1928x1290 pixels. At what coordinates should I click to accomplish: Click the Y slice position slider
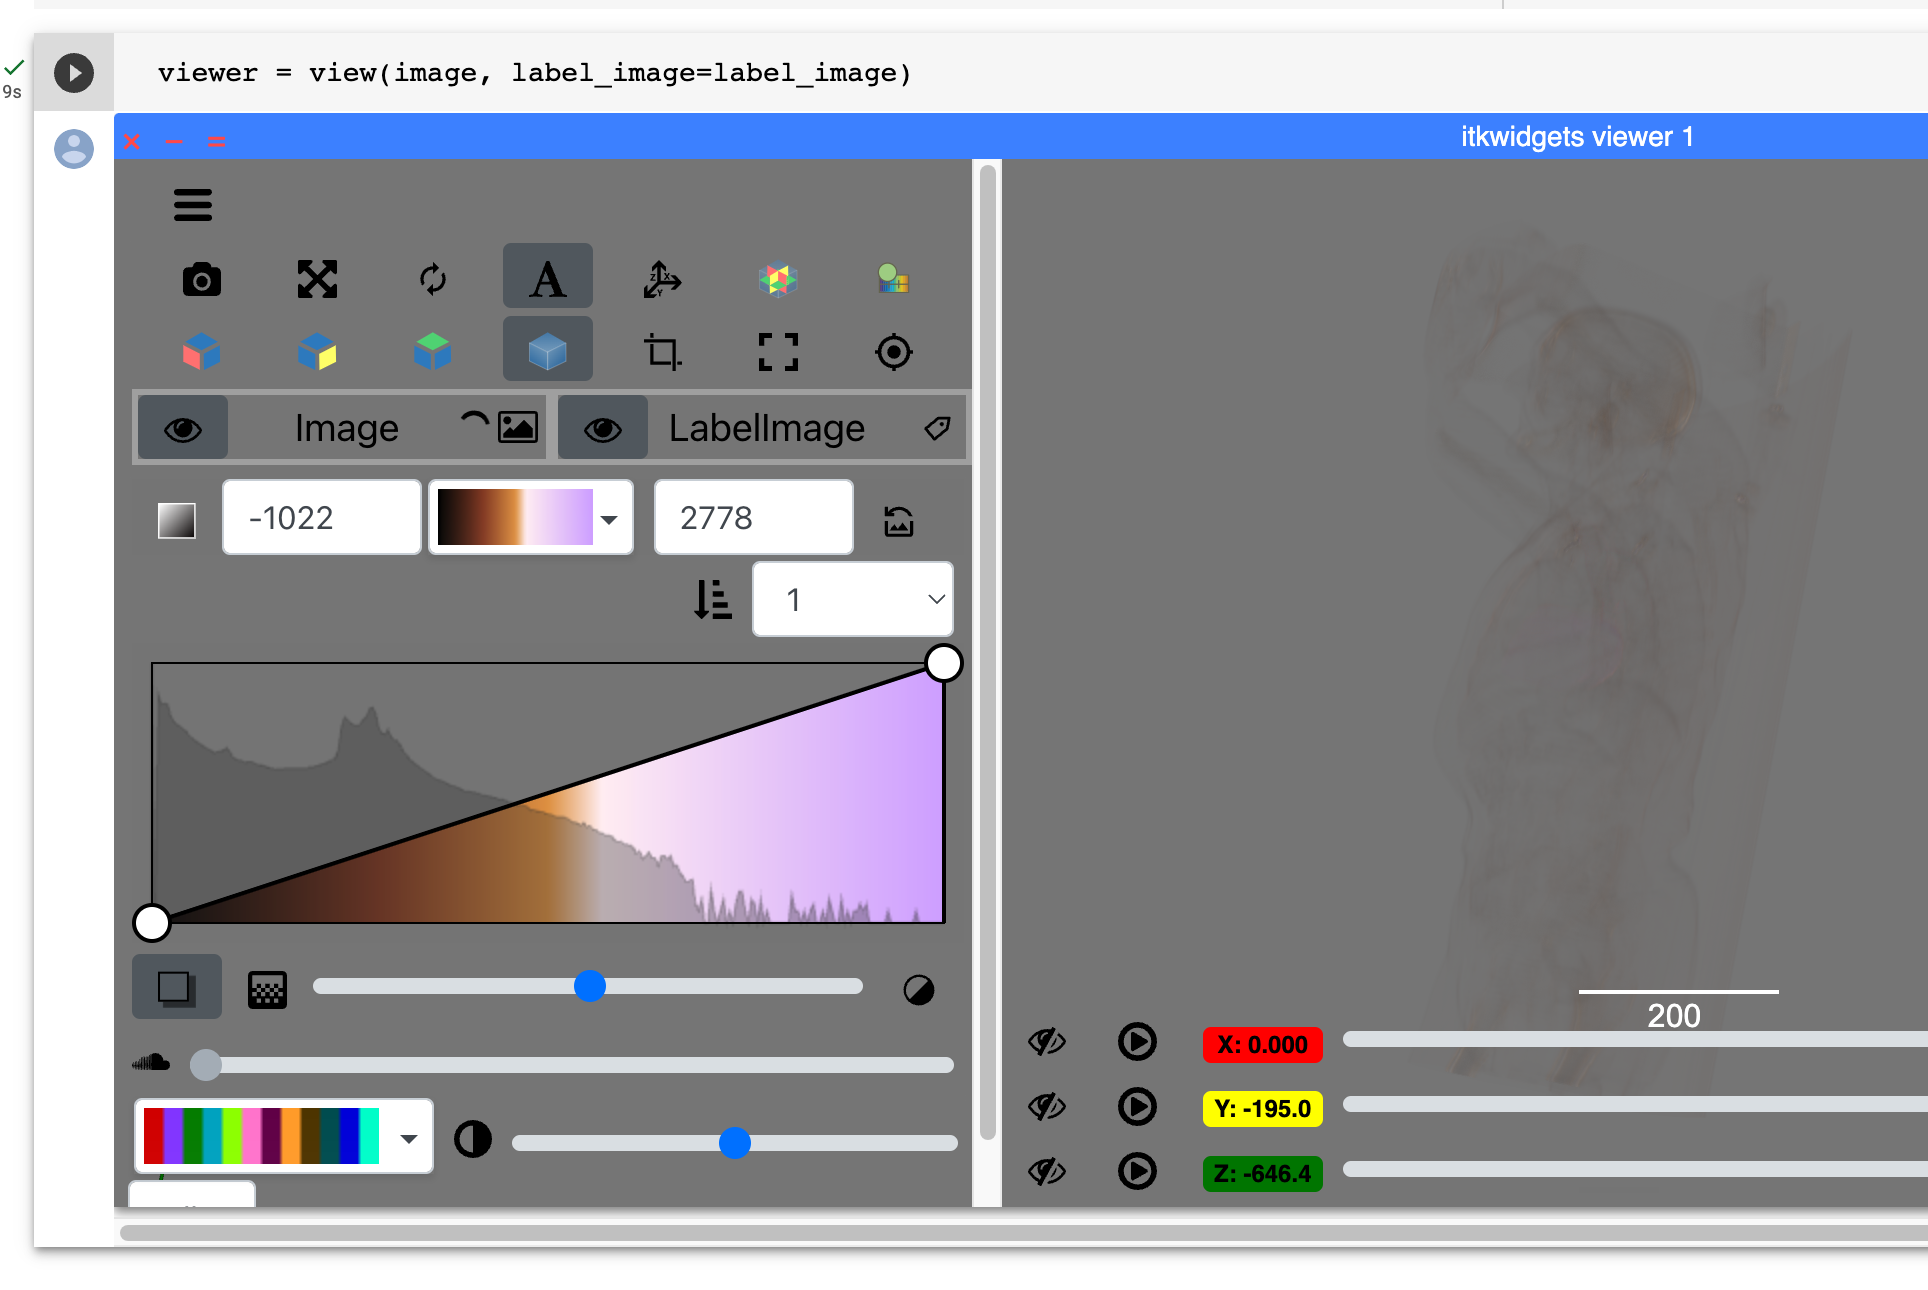pyautogui.click(x=1635, y=1104)
